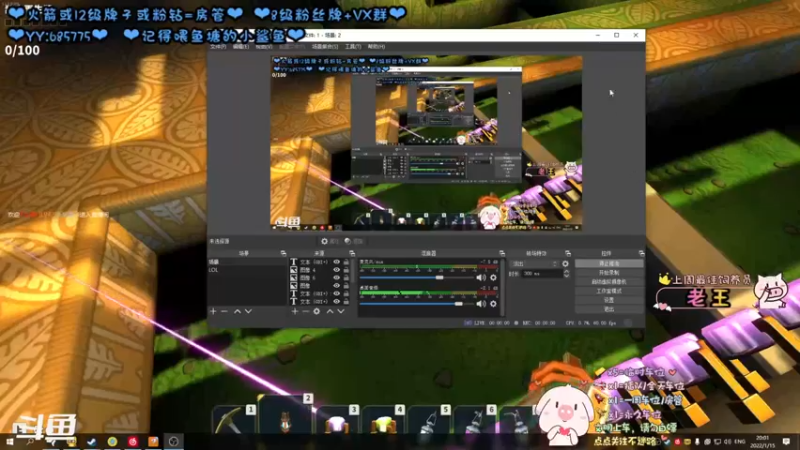Open Steam from the Windows taskbar
This screenshot has height=450, width=800.
92,441
